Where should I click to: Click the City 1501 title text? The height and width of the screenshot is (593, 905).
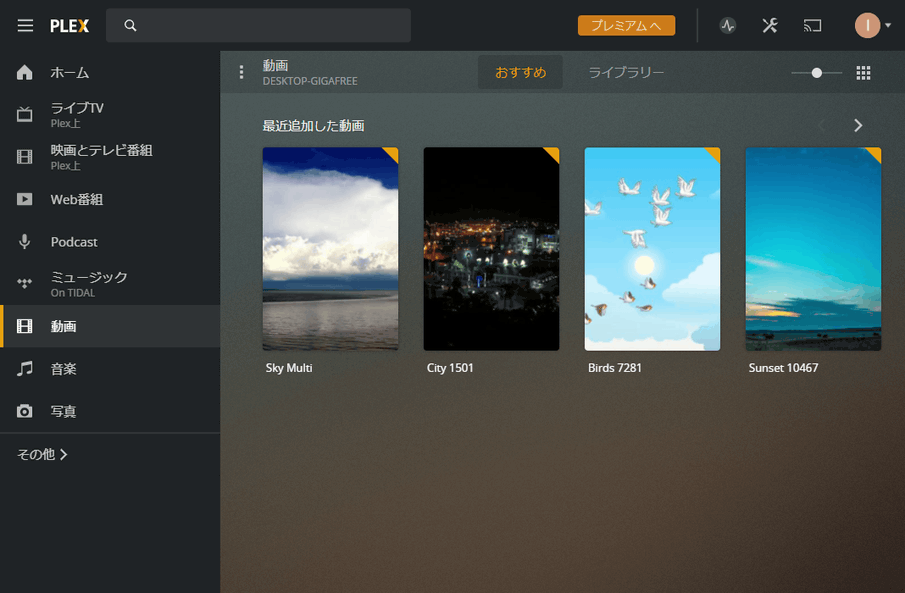[x=450, y=368]
